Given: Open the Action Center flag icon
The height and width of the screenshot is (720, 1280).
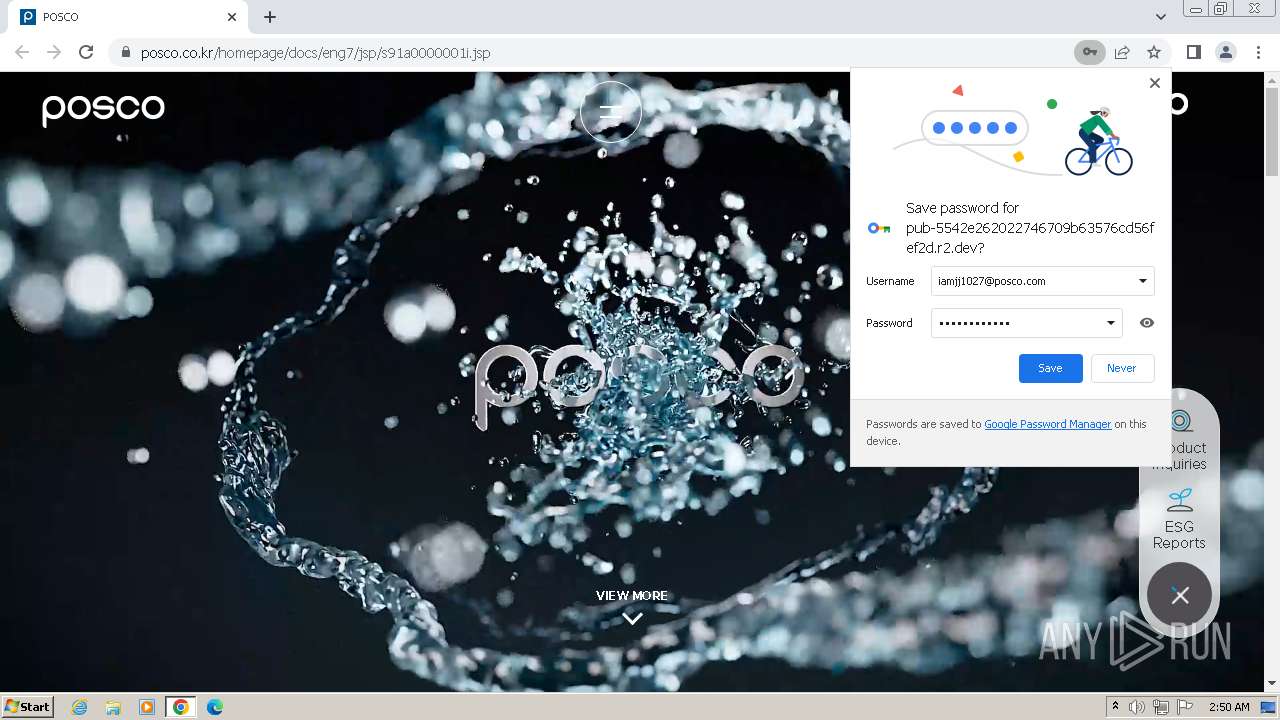Looking at the screenshot, I should [x=1185, y=707].
